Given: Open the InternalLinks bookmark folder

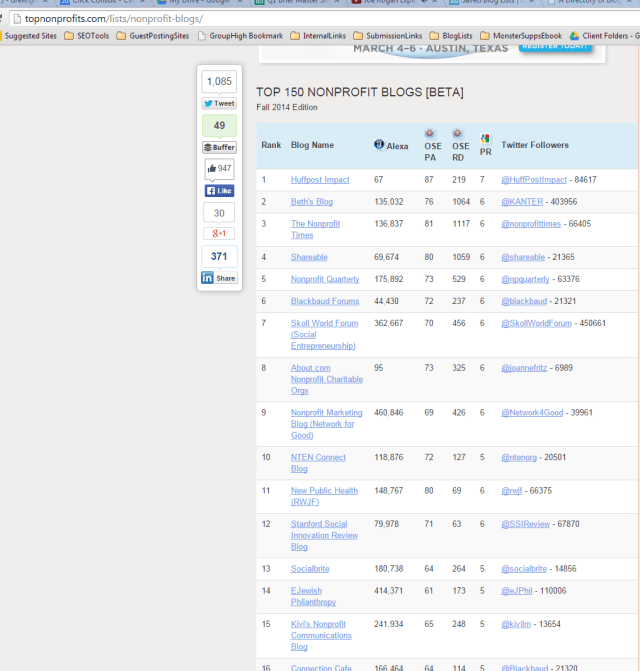Looking at the screenshot, I should point(320,35).
